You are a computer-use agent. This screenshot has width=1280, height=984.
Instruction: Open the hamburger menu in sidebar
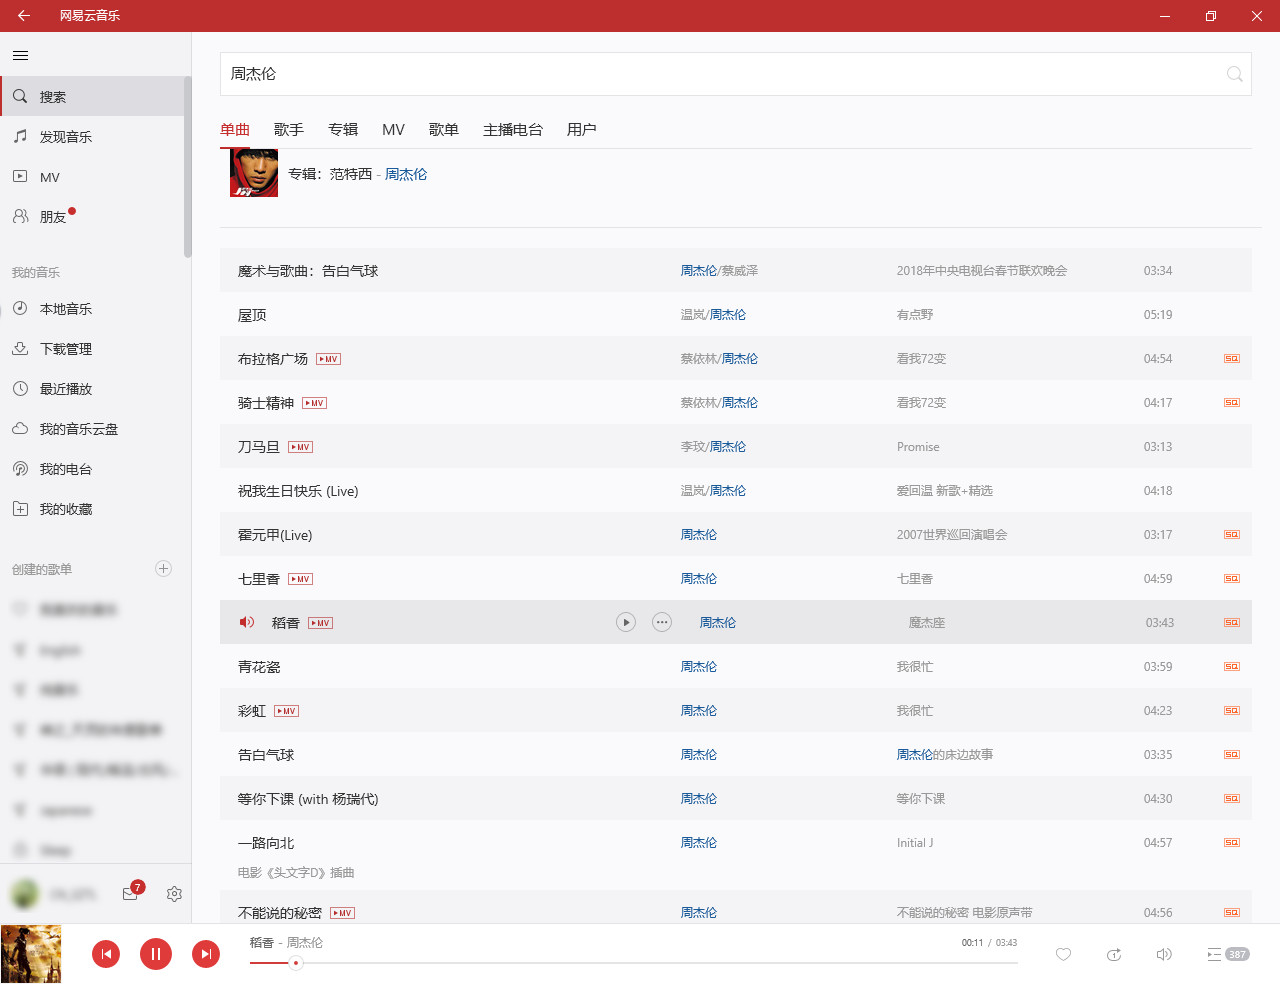point(20,56)
